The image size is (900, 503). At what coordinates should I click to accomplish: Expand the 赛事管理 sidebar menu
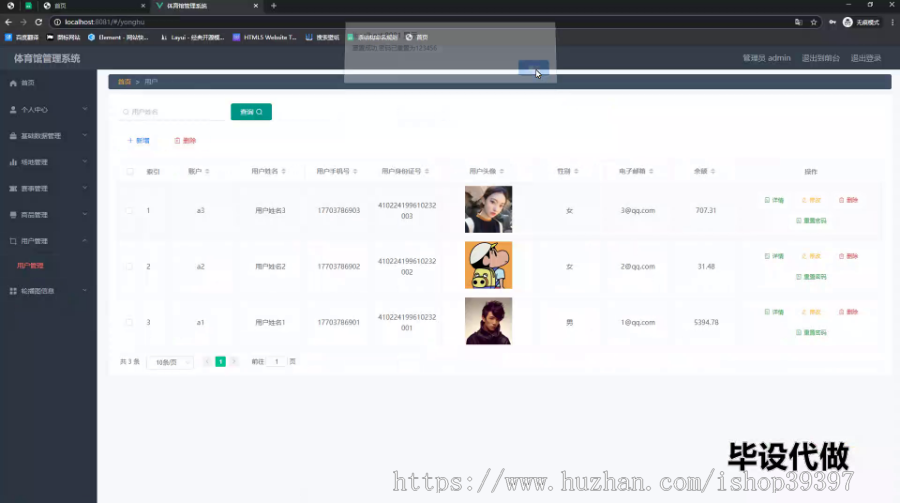coord(85,188)
